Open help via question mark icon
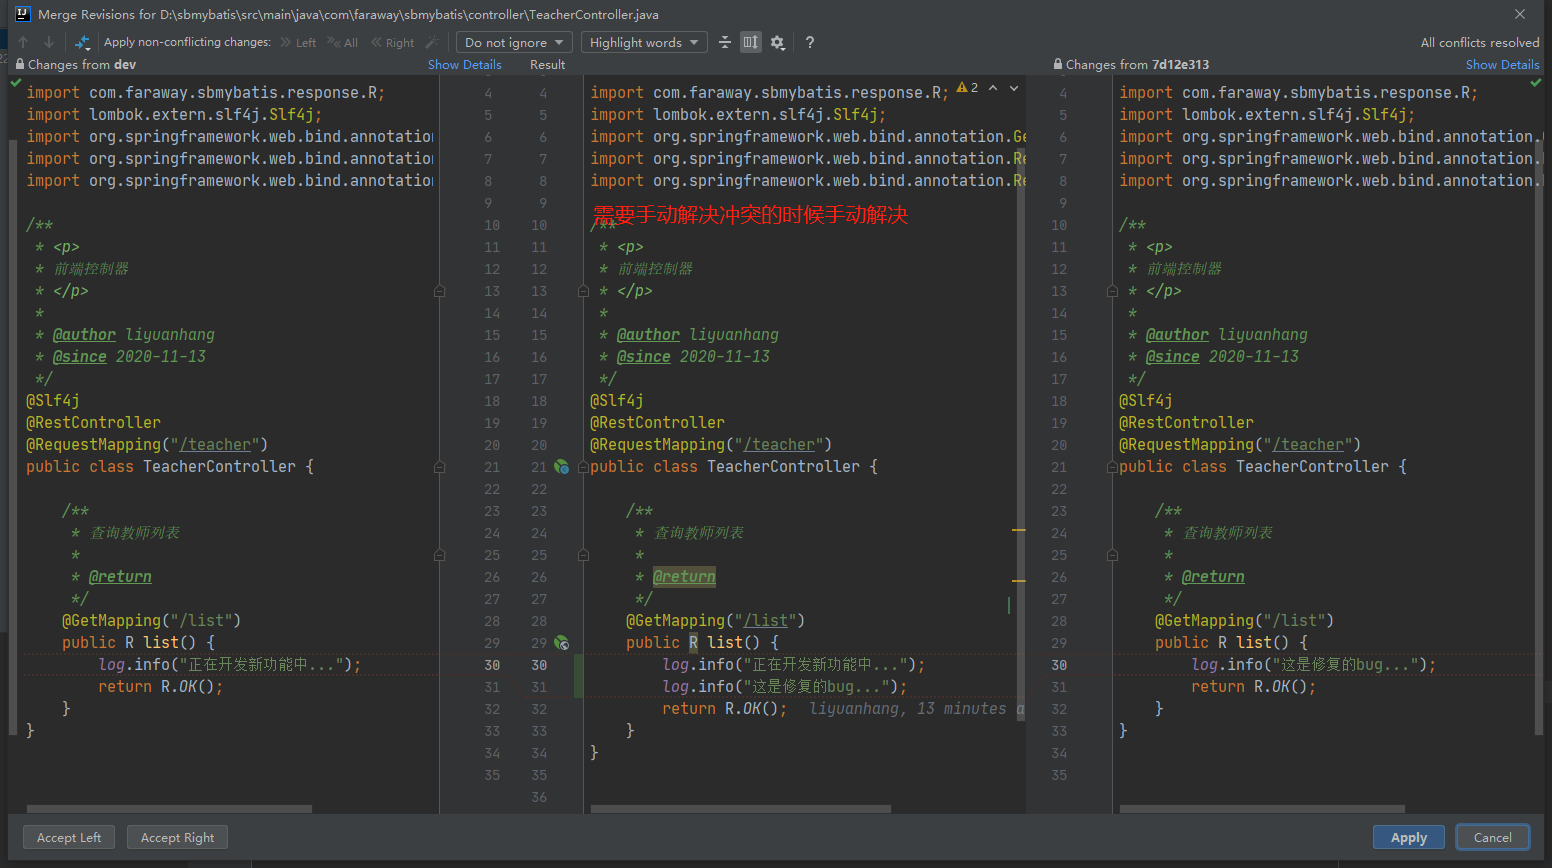The image size is (1552, 868). point(809,42)
